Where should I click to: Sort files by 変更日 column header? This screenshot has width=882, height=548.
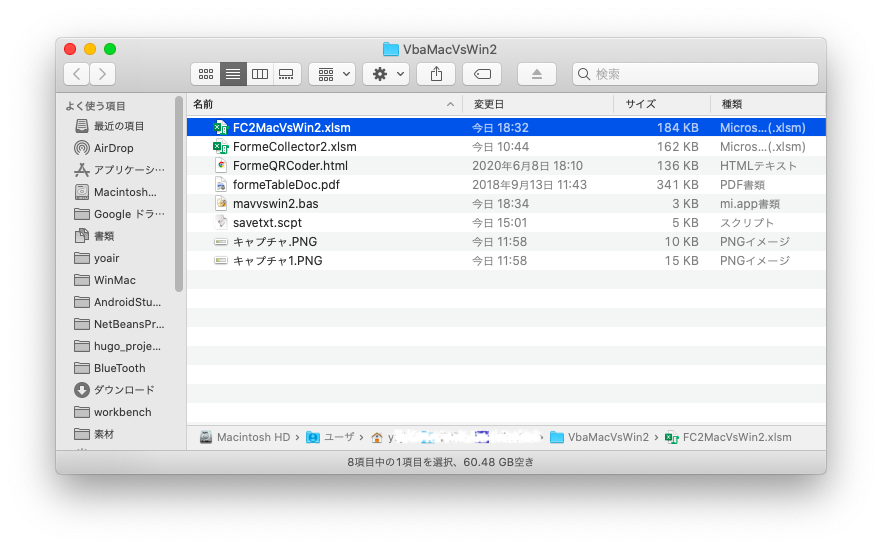point(538,104)
